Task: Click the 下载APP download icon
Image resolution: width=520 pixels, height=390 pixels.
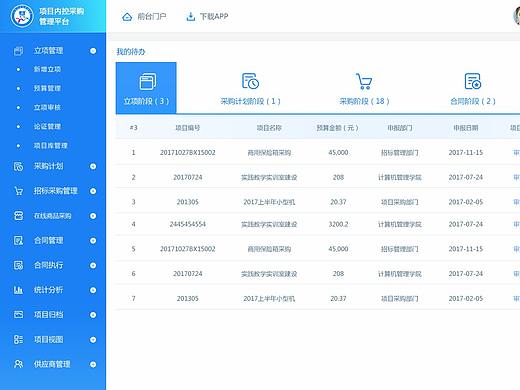Action: [190, 16]
